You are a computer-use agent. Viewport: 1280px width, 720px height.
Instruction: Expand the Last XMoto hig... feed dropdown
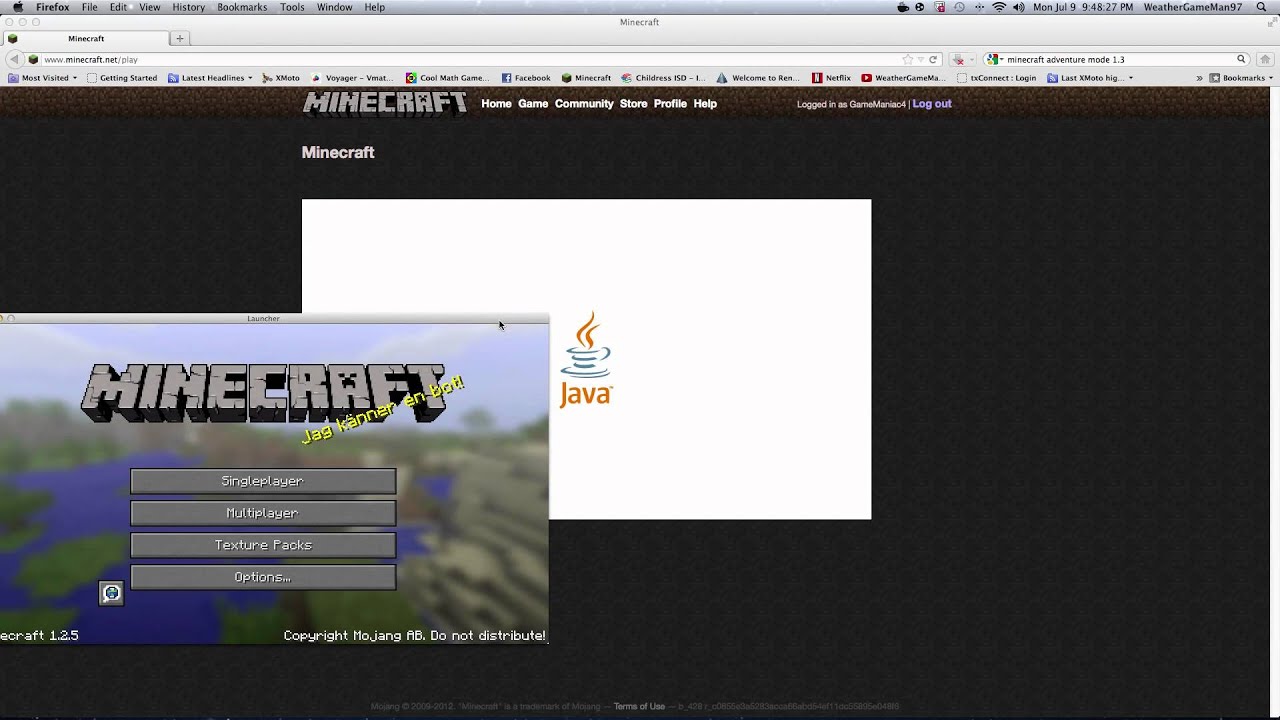point(1090,77)
